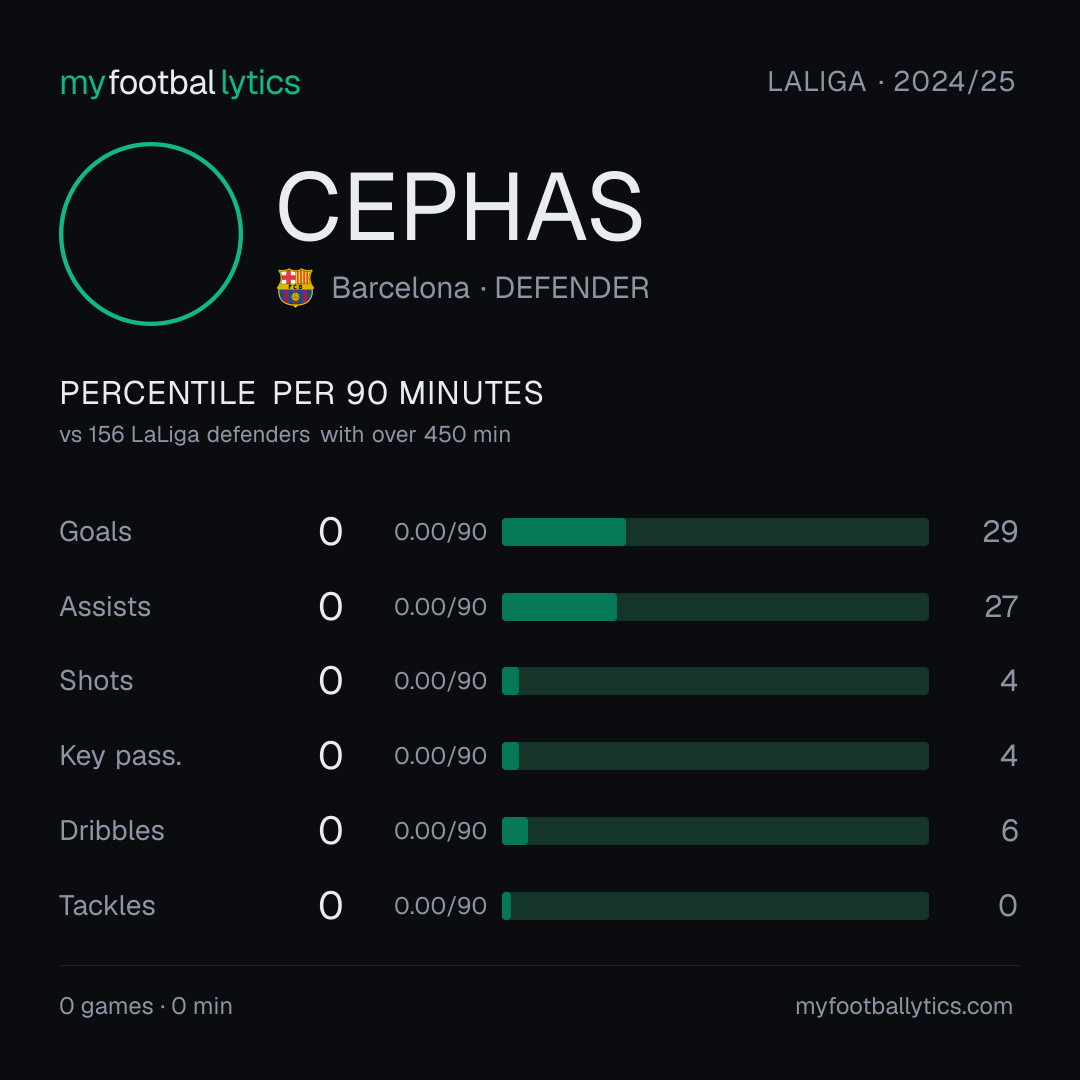Click the Barcelona club crest icon

click(x=295, y=287)
